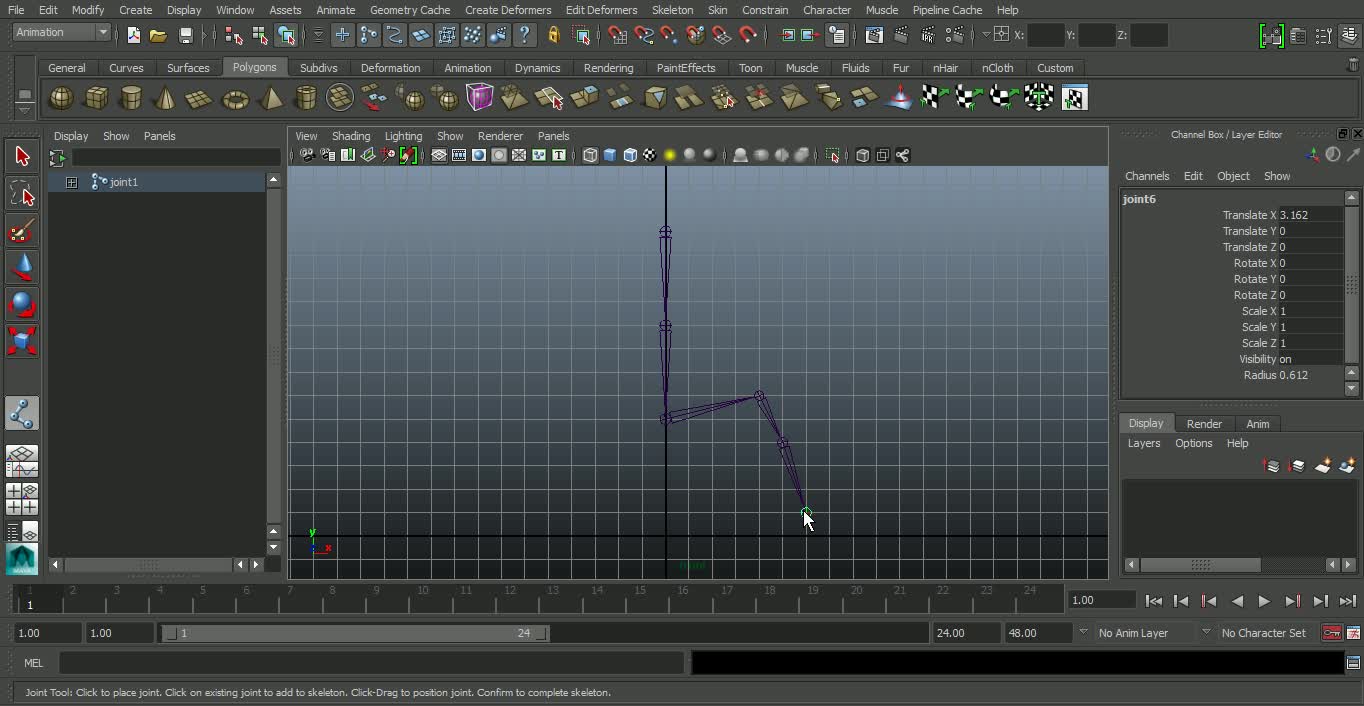Start an IPR render

tap(928, 35)
